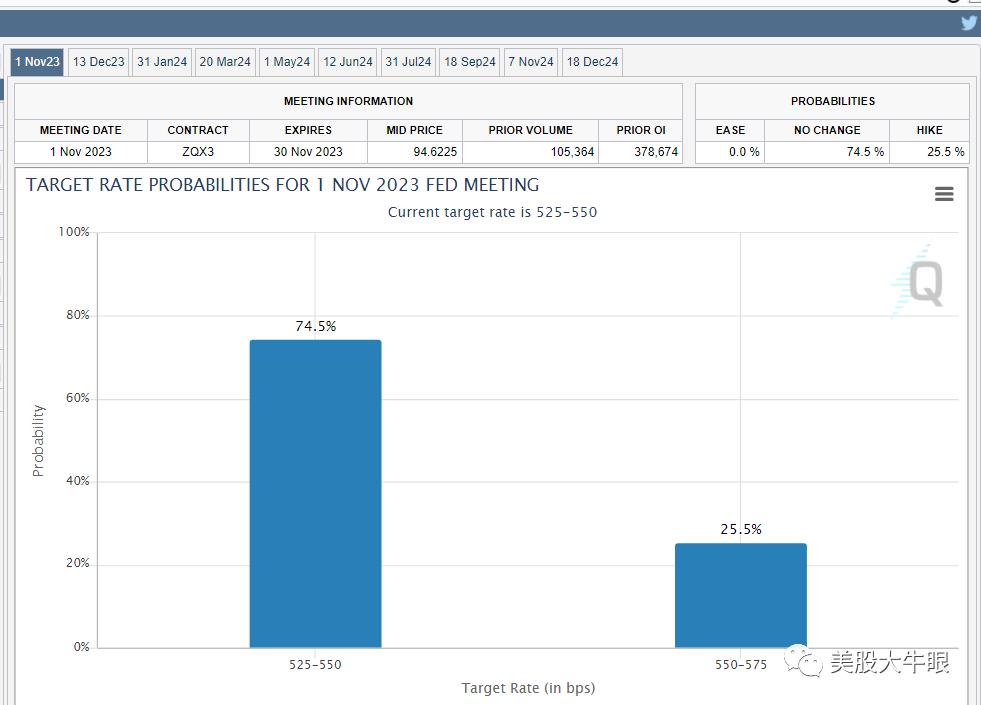Switch to the 13 Dec23 tab
The width and height of the screenshot is (981, 705).
tap(98, 62)
